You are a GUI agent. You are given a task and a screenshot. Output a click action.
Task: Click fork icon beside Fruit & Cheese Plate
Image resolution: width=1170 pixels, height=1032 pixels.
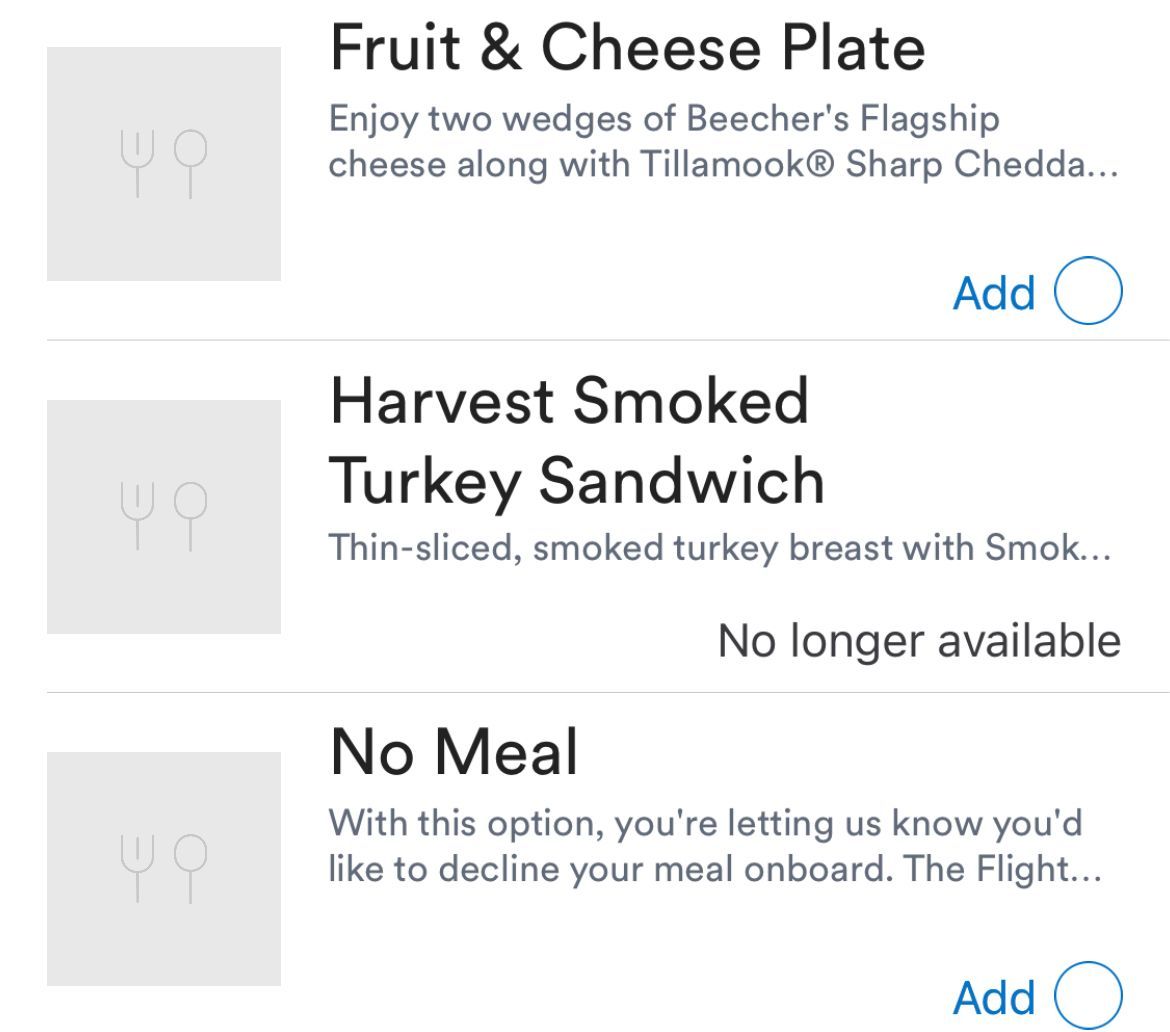137,163
